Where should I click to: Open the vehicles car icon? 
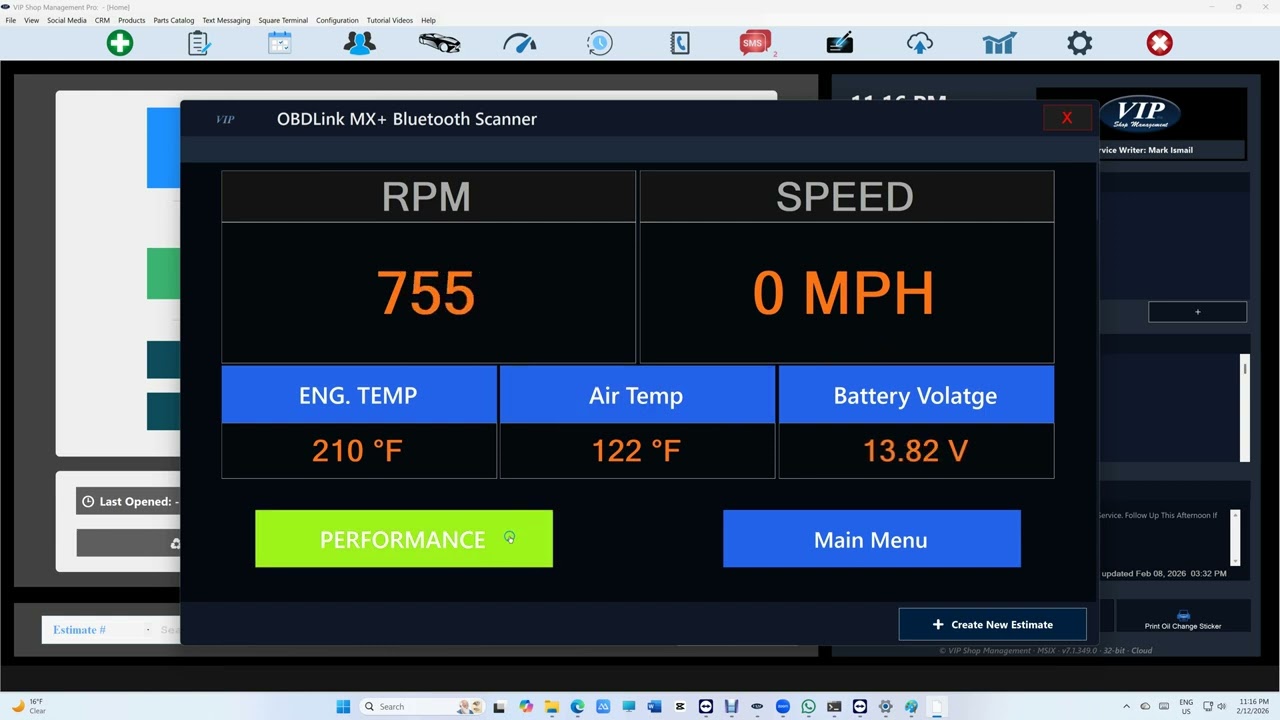pyautogui.click(x=439, y=43)
